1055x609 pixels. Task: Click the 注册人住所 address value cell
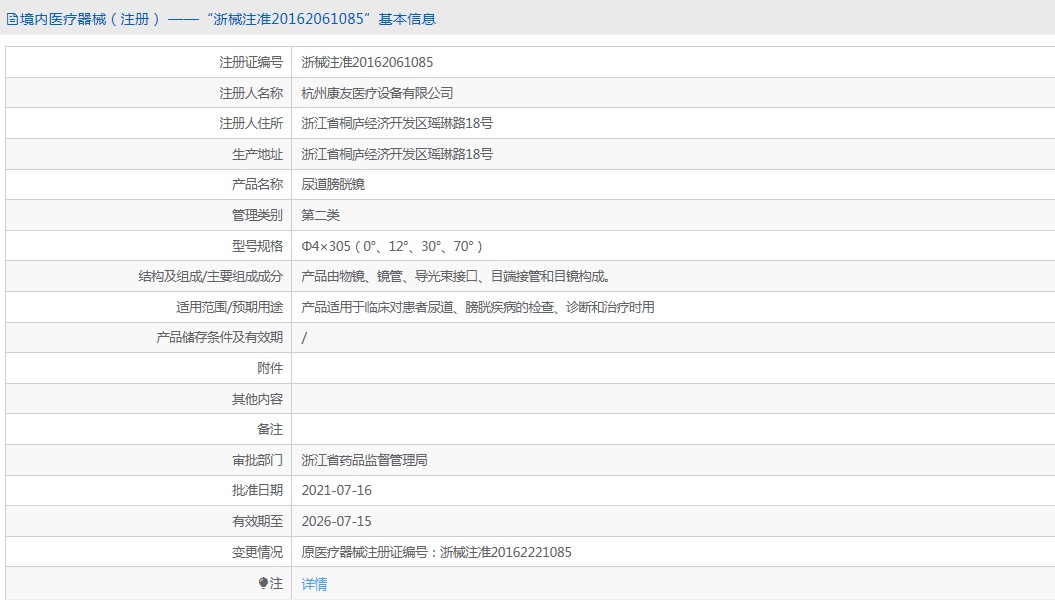[x=673, y=123]
